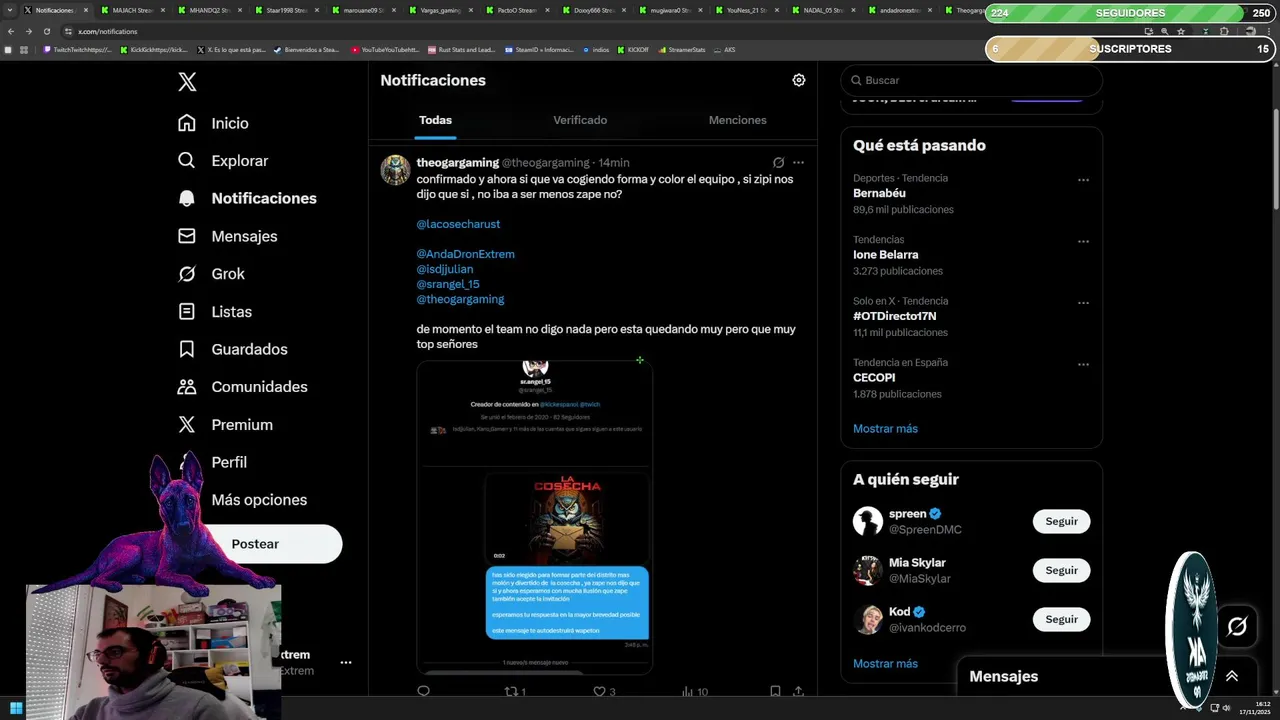
Task: Click the share icon on the tweet
Action: tap(798, 691)
